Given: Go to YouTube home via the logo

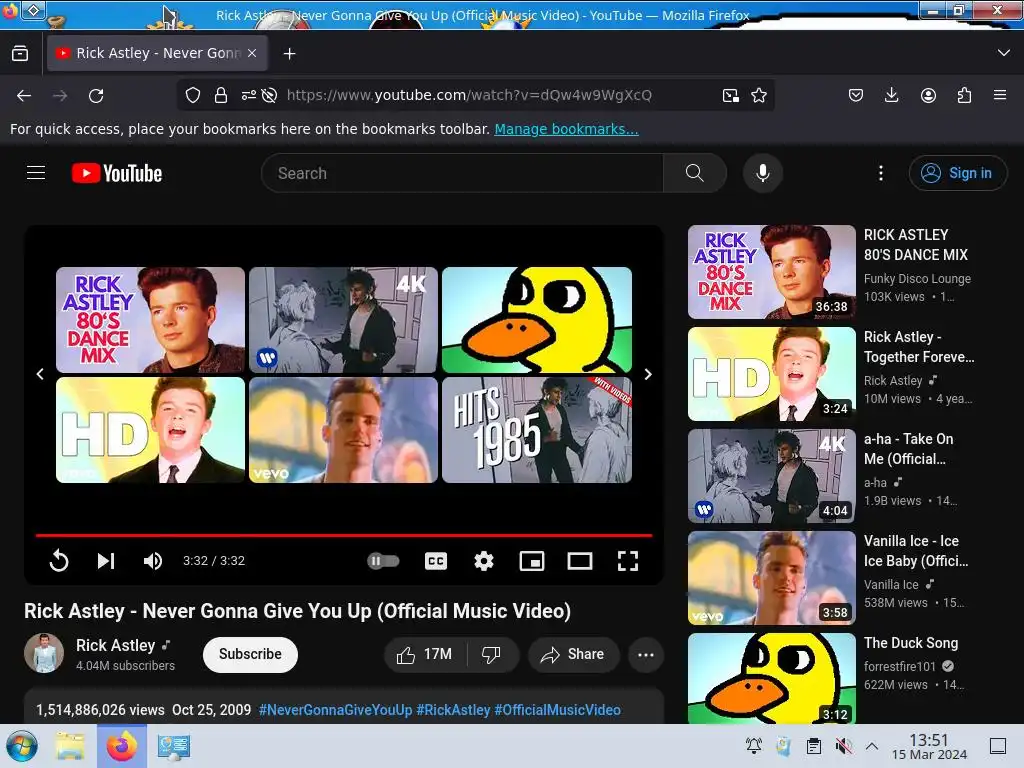Looking at the screenshot, I should (x=117, y=173).
